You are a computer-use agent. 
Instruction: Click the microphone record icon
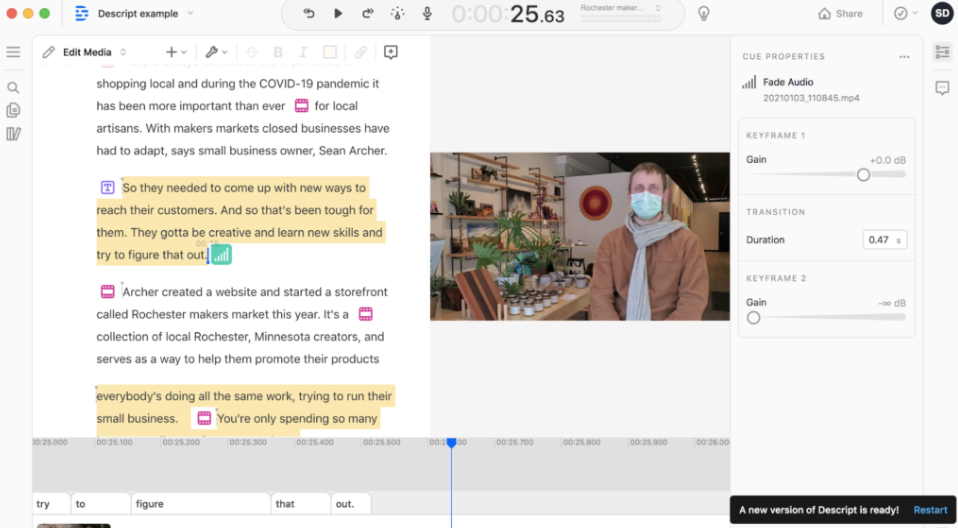click(427, 13)
